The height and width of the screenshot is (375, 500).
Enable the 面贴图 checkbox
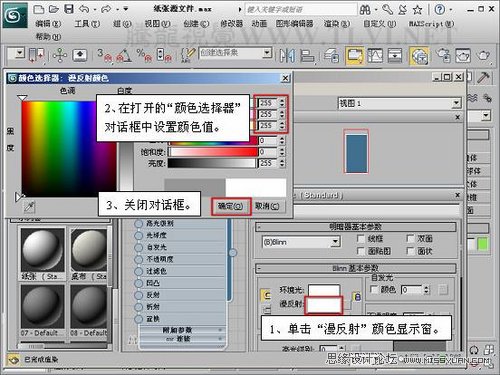point(360,251)
